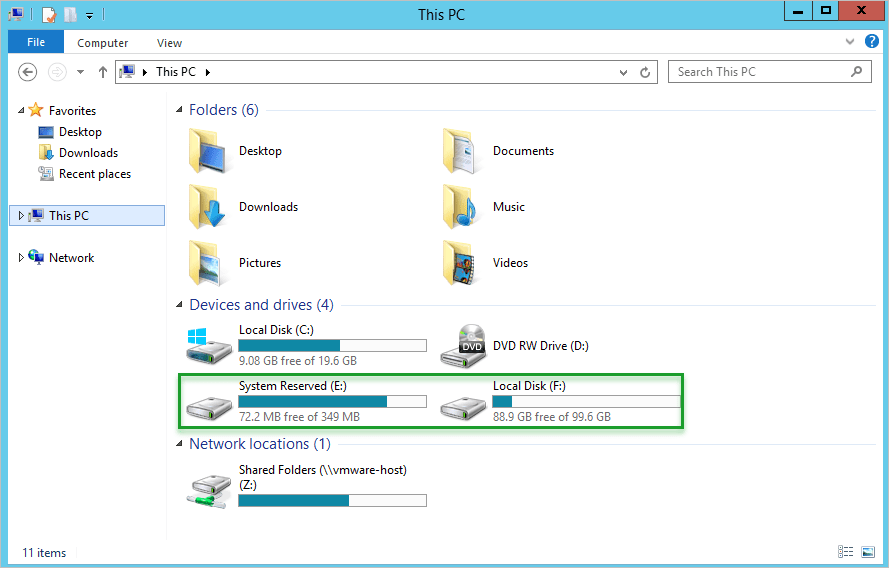Open the Music folder

point(460,207)
